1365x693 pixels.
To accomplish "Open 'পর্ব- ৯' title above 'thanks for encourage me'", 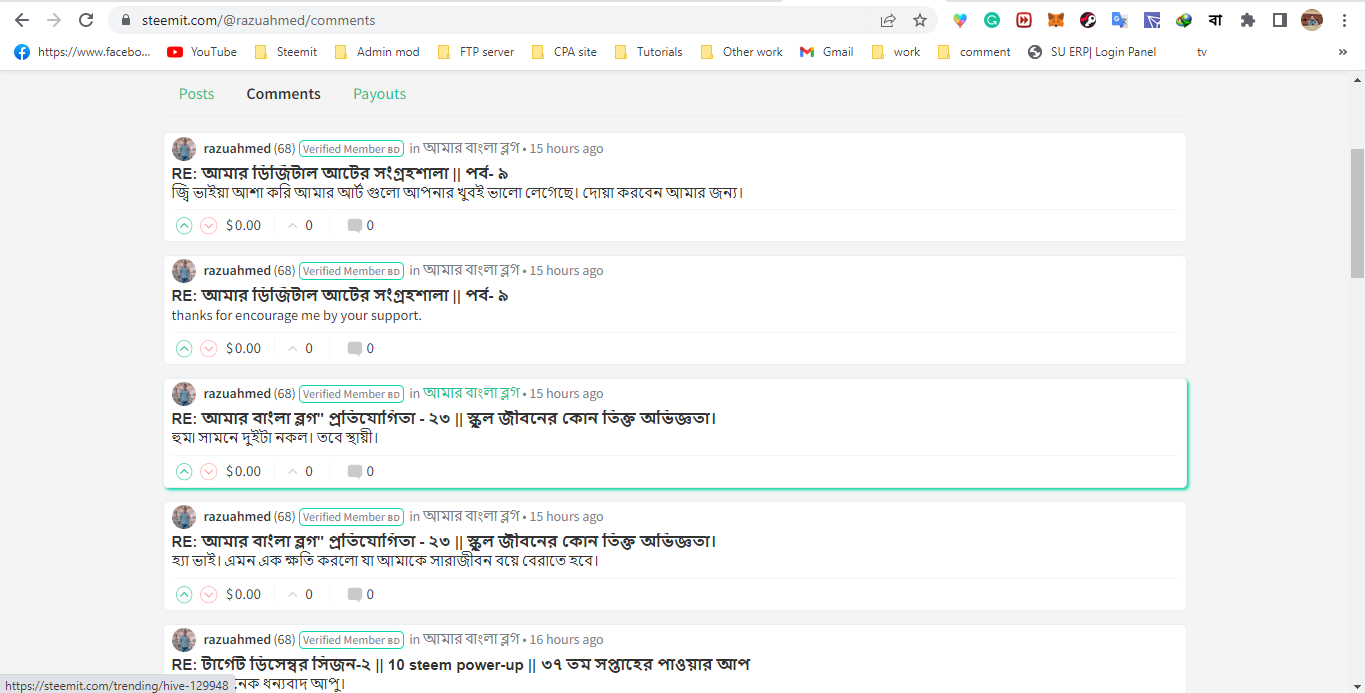I will pos(340,296).
